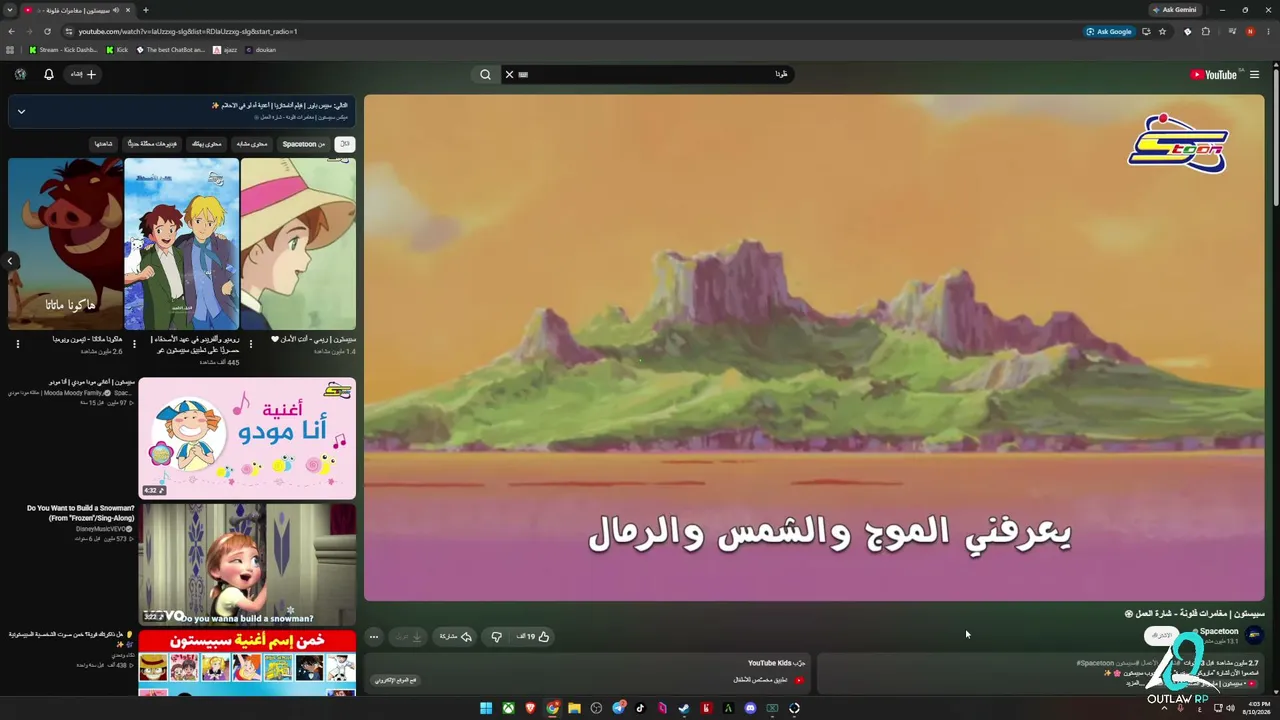The height and width of the screenshot is (720, 1280).
Task: Click the Chrome address bar URL
Action: [x=188, y=31]
